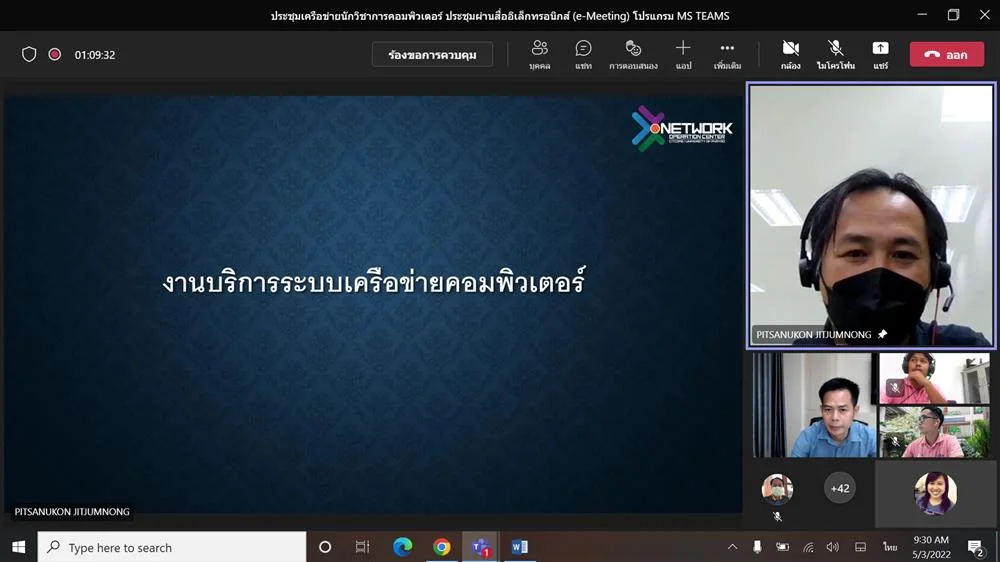This screenshot has width=1000, height=562.
Task: Close the Teams meeting window
Action: 985,15
